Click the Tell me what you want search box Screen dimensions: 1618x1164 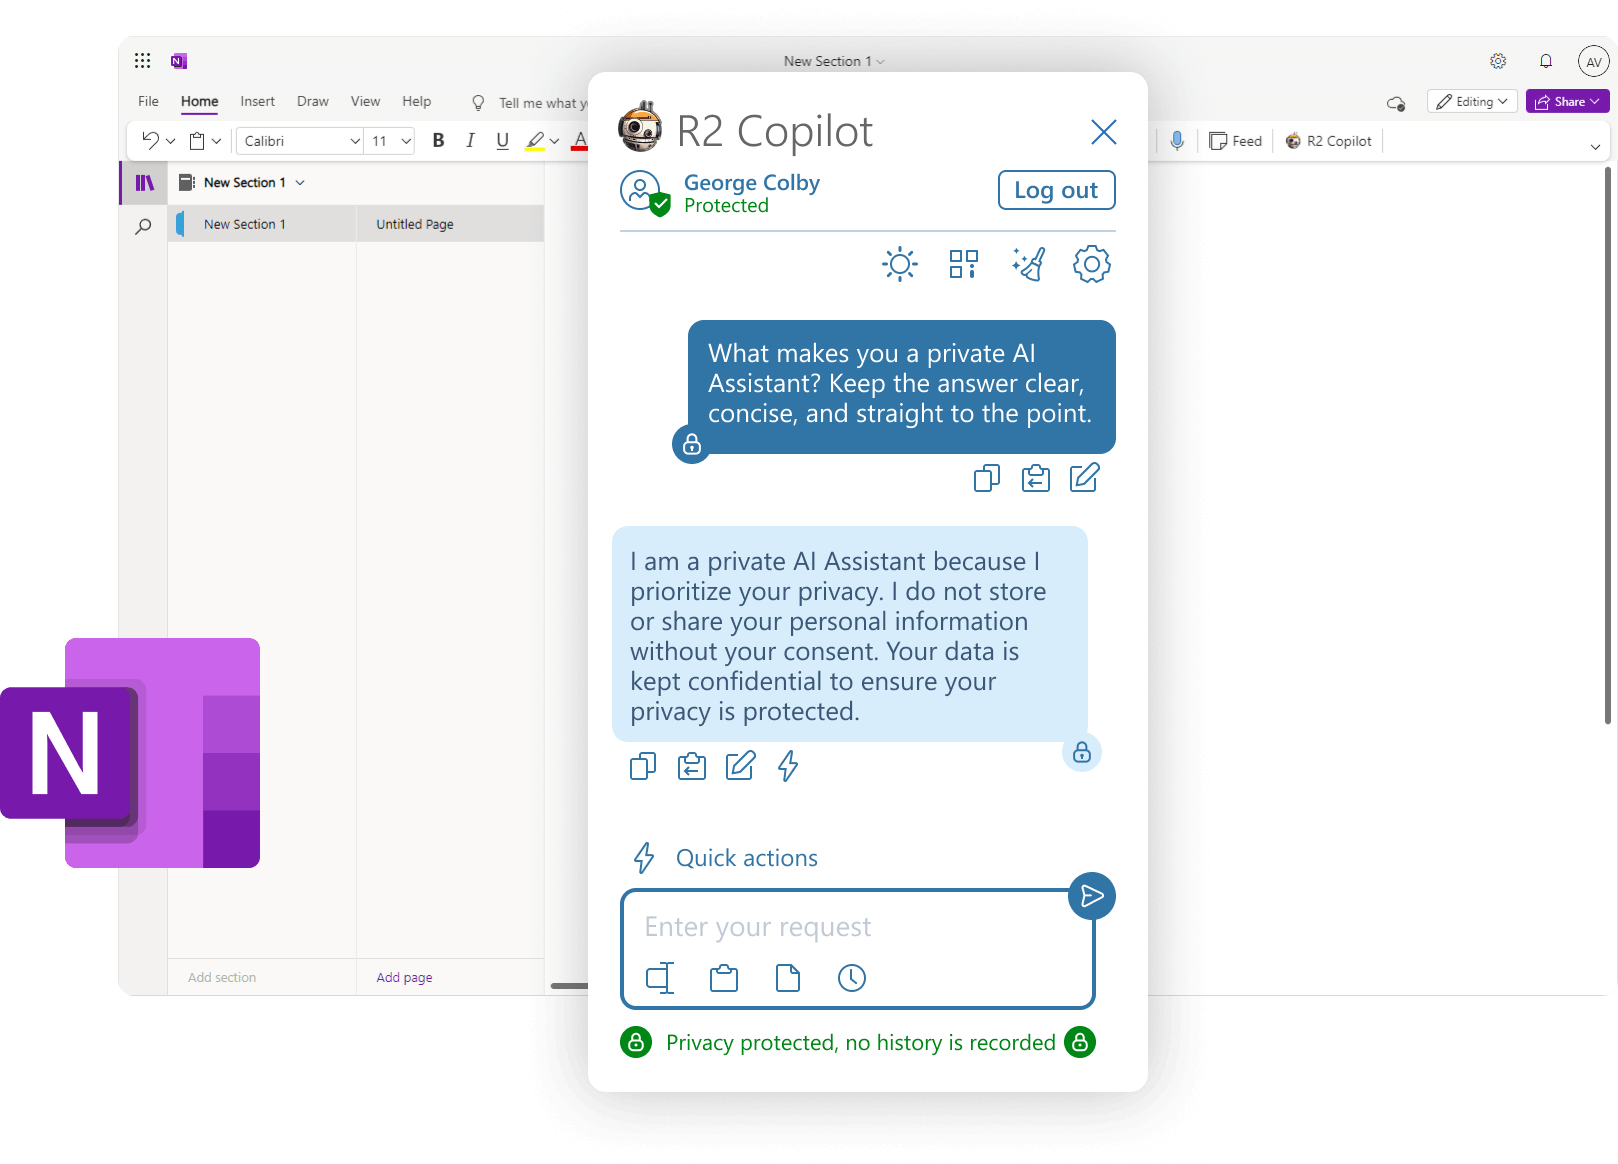pyautogui.click(x=530, y=103)
